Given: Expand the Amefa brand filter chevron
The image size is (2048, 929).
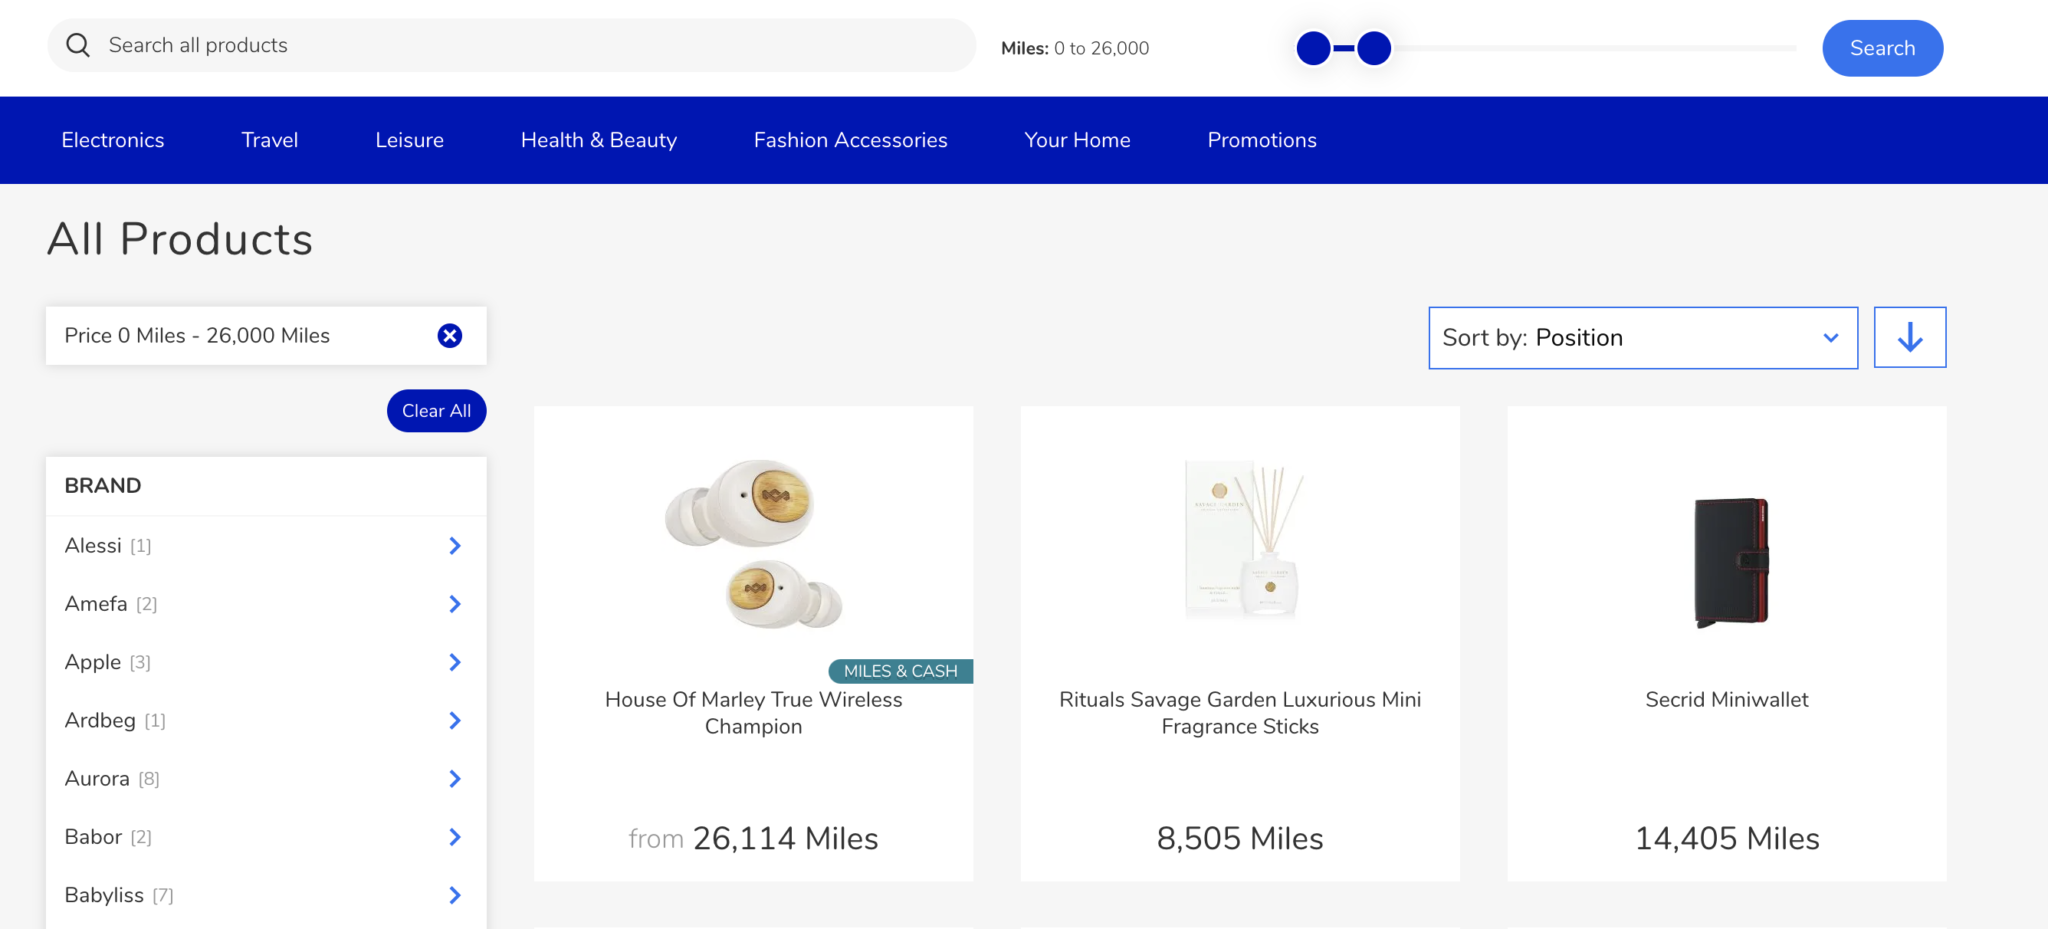Looking at the screenshot, I should (455, 604).
